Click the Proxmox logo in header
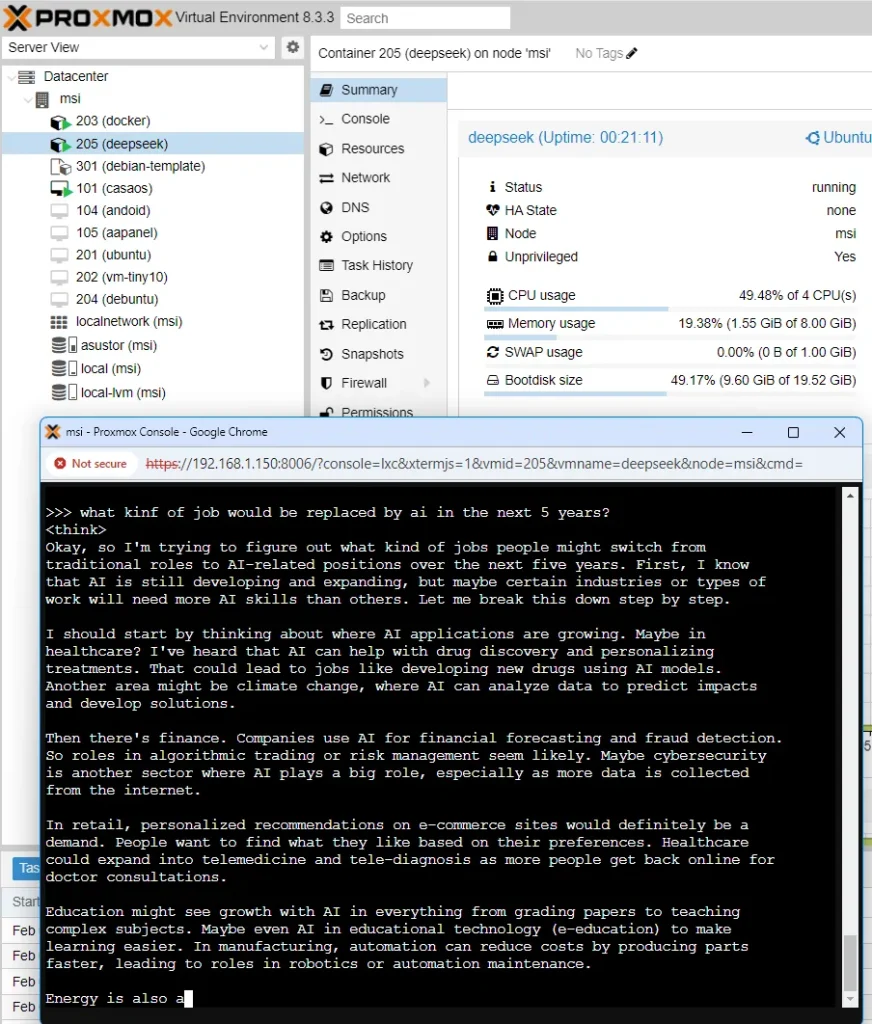The height and width of the screenshot is (1024, 872). point(86,17)
